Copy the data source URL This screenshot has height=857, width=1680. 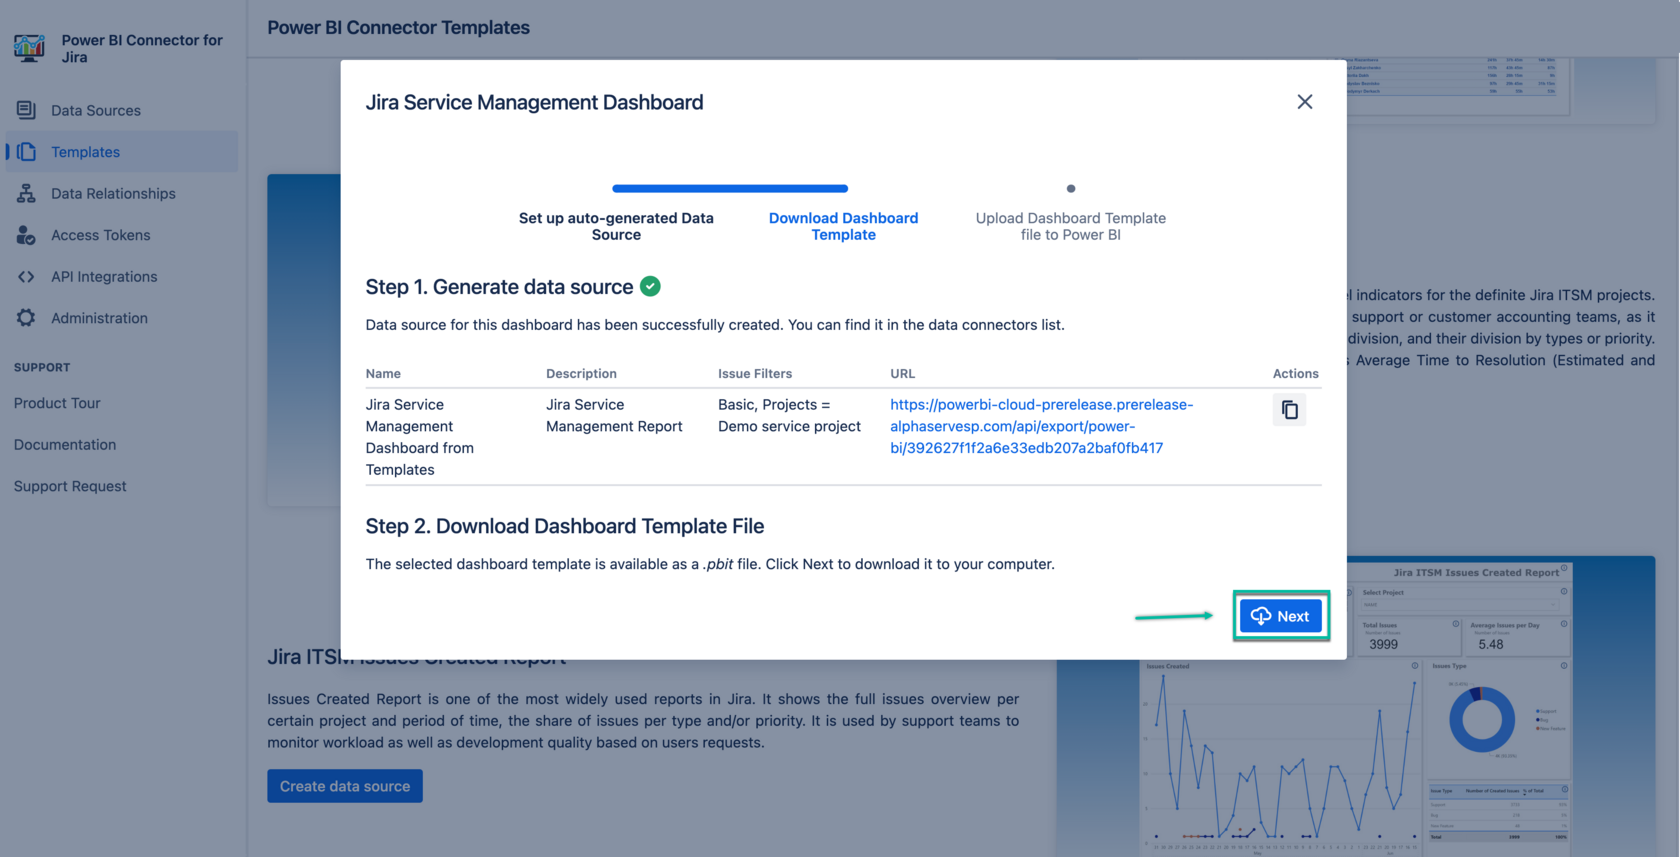coord(1289,410)
